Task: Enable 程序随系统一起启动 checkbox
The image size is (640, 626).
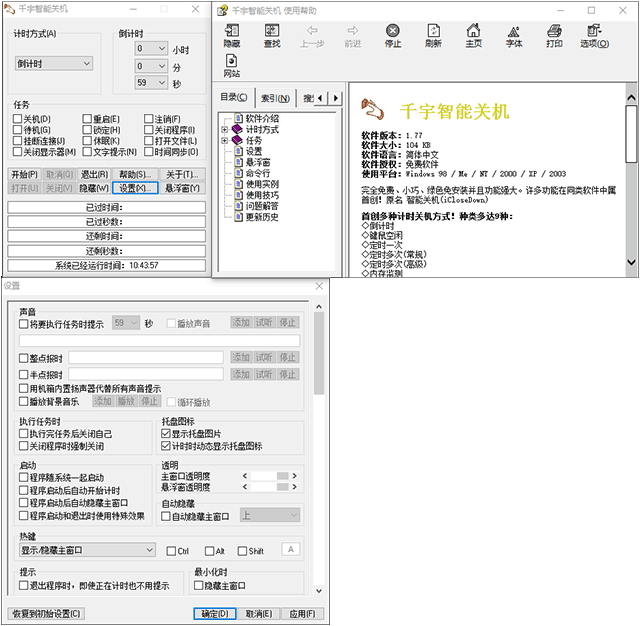Action: tap(24, 477)
